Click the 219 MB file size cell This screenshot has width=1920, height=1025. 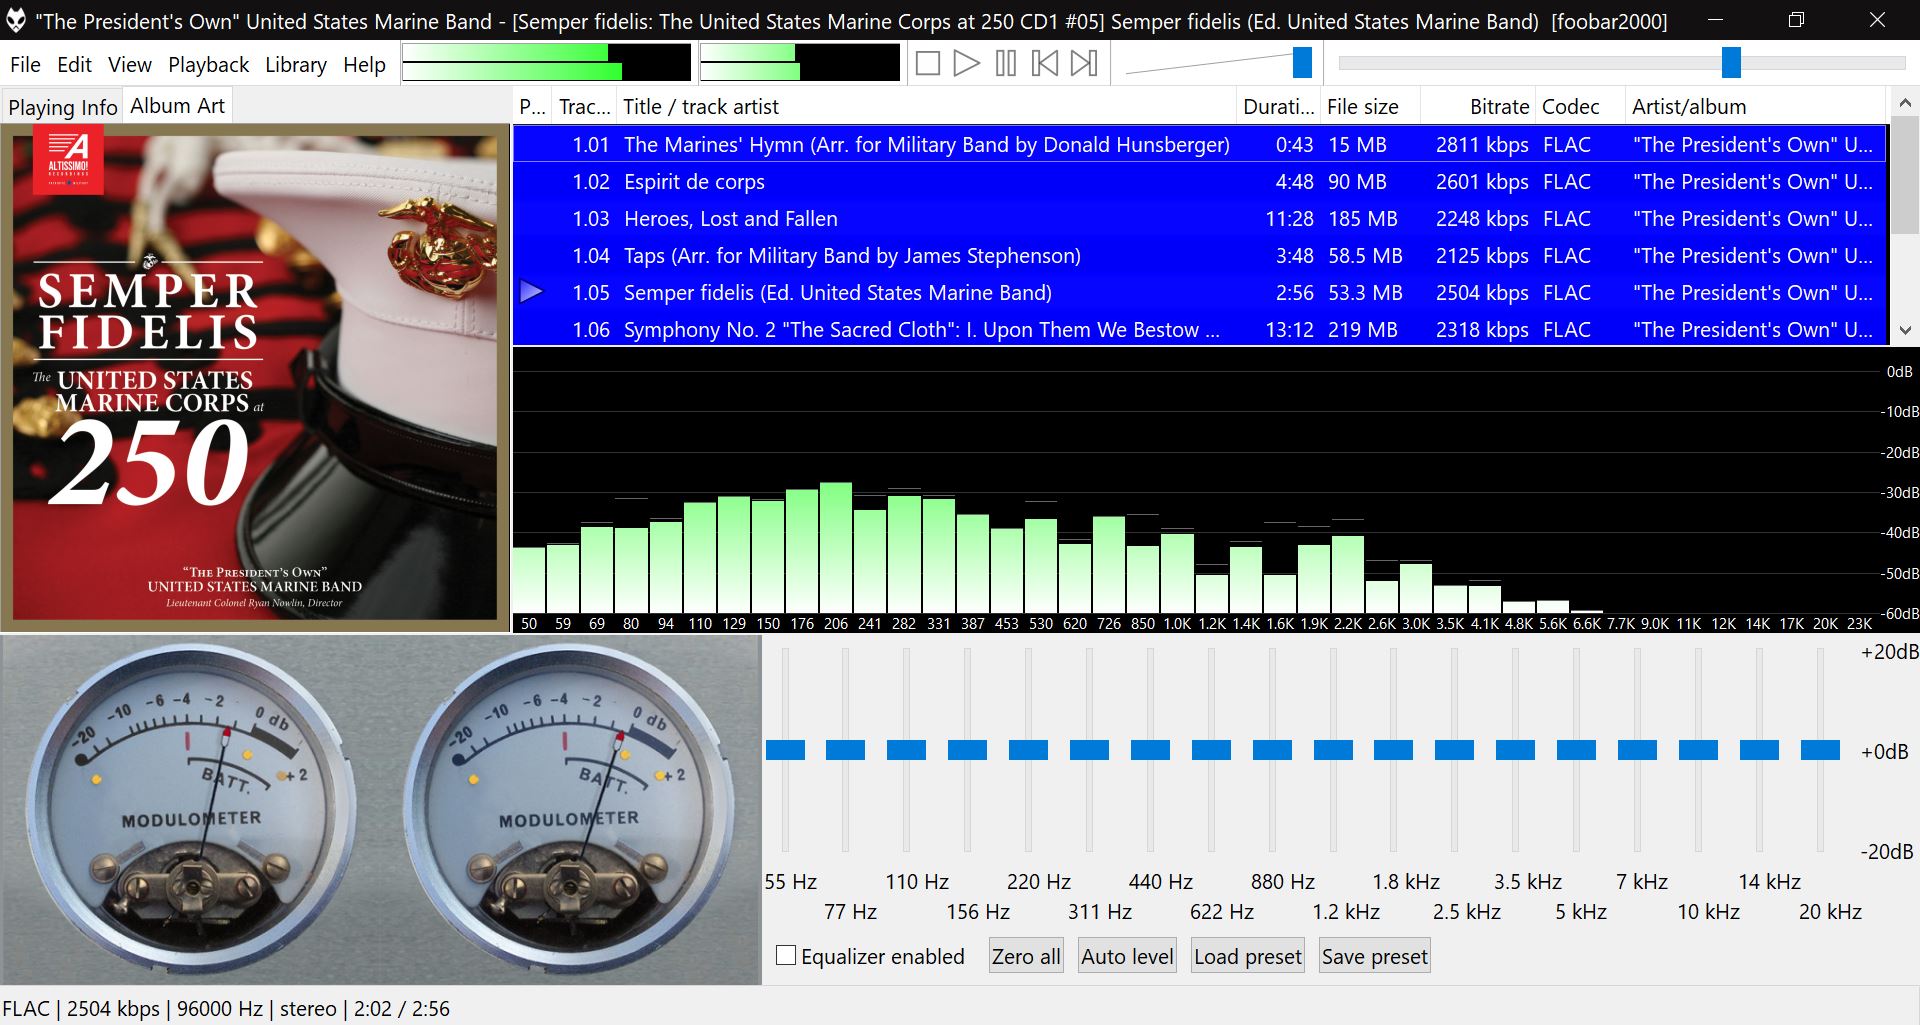click(x=1362, y=329)
